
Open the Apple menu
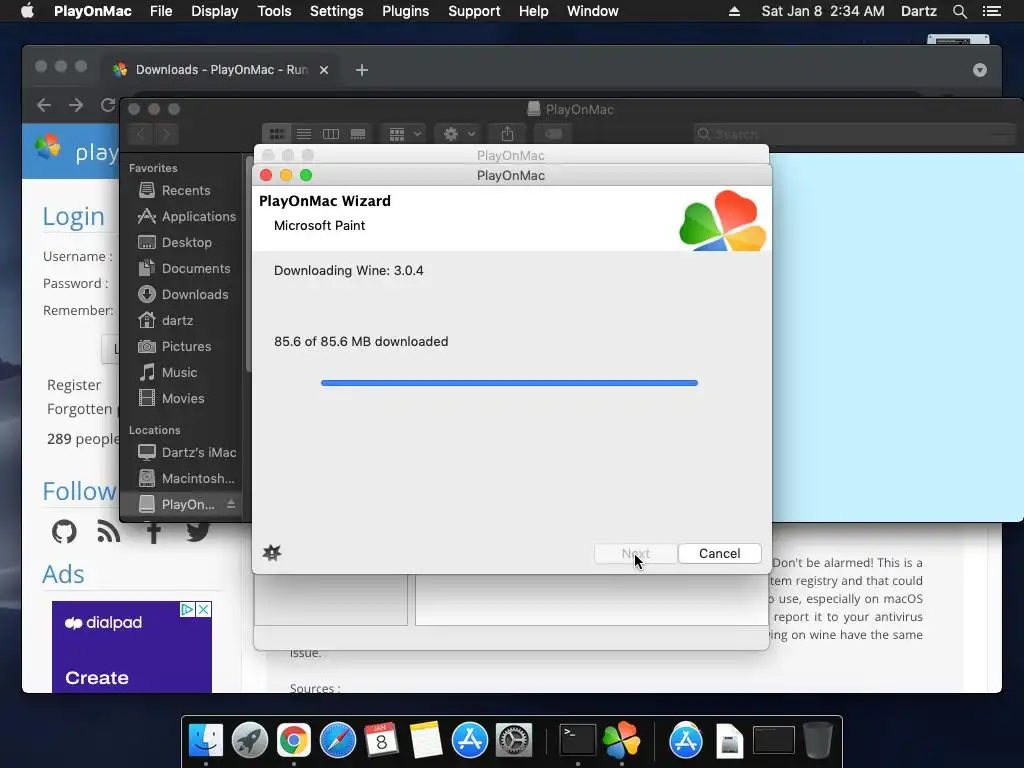pyautogui.click(x=27, y=11)
